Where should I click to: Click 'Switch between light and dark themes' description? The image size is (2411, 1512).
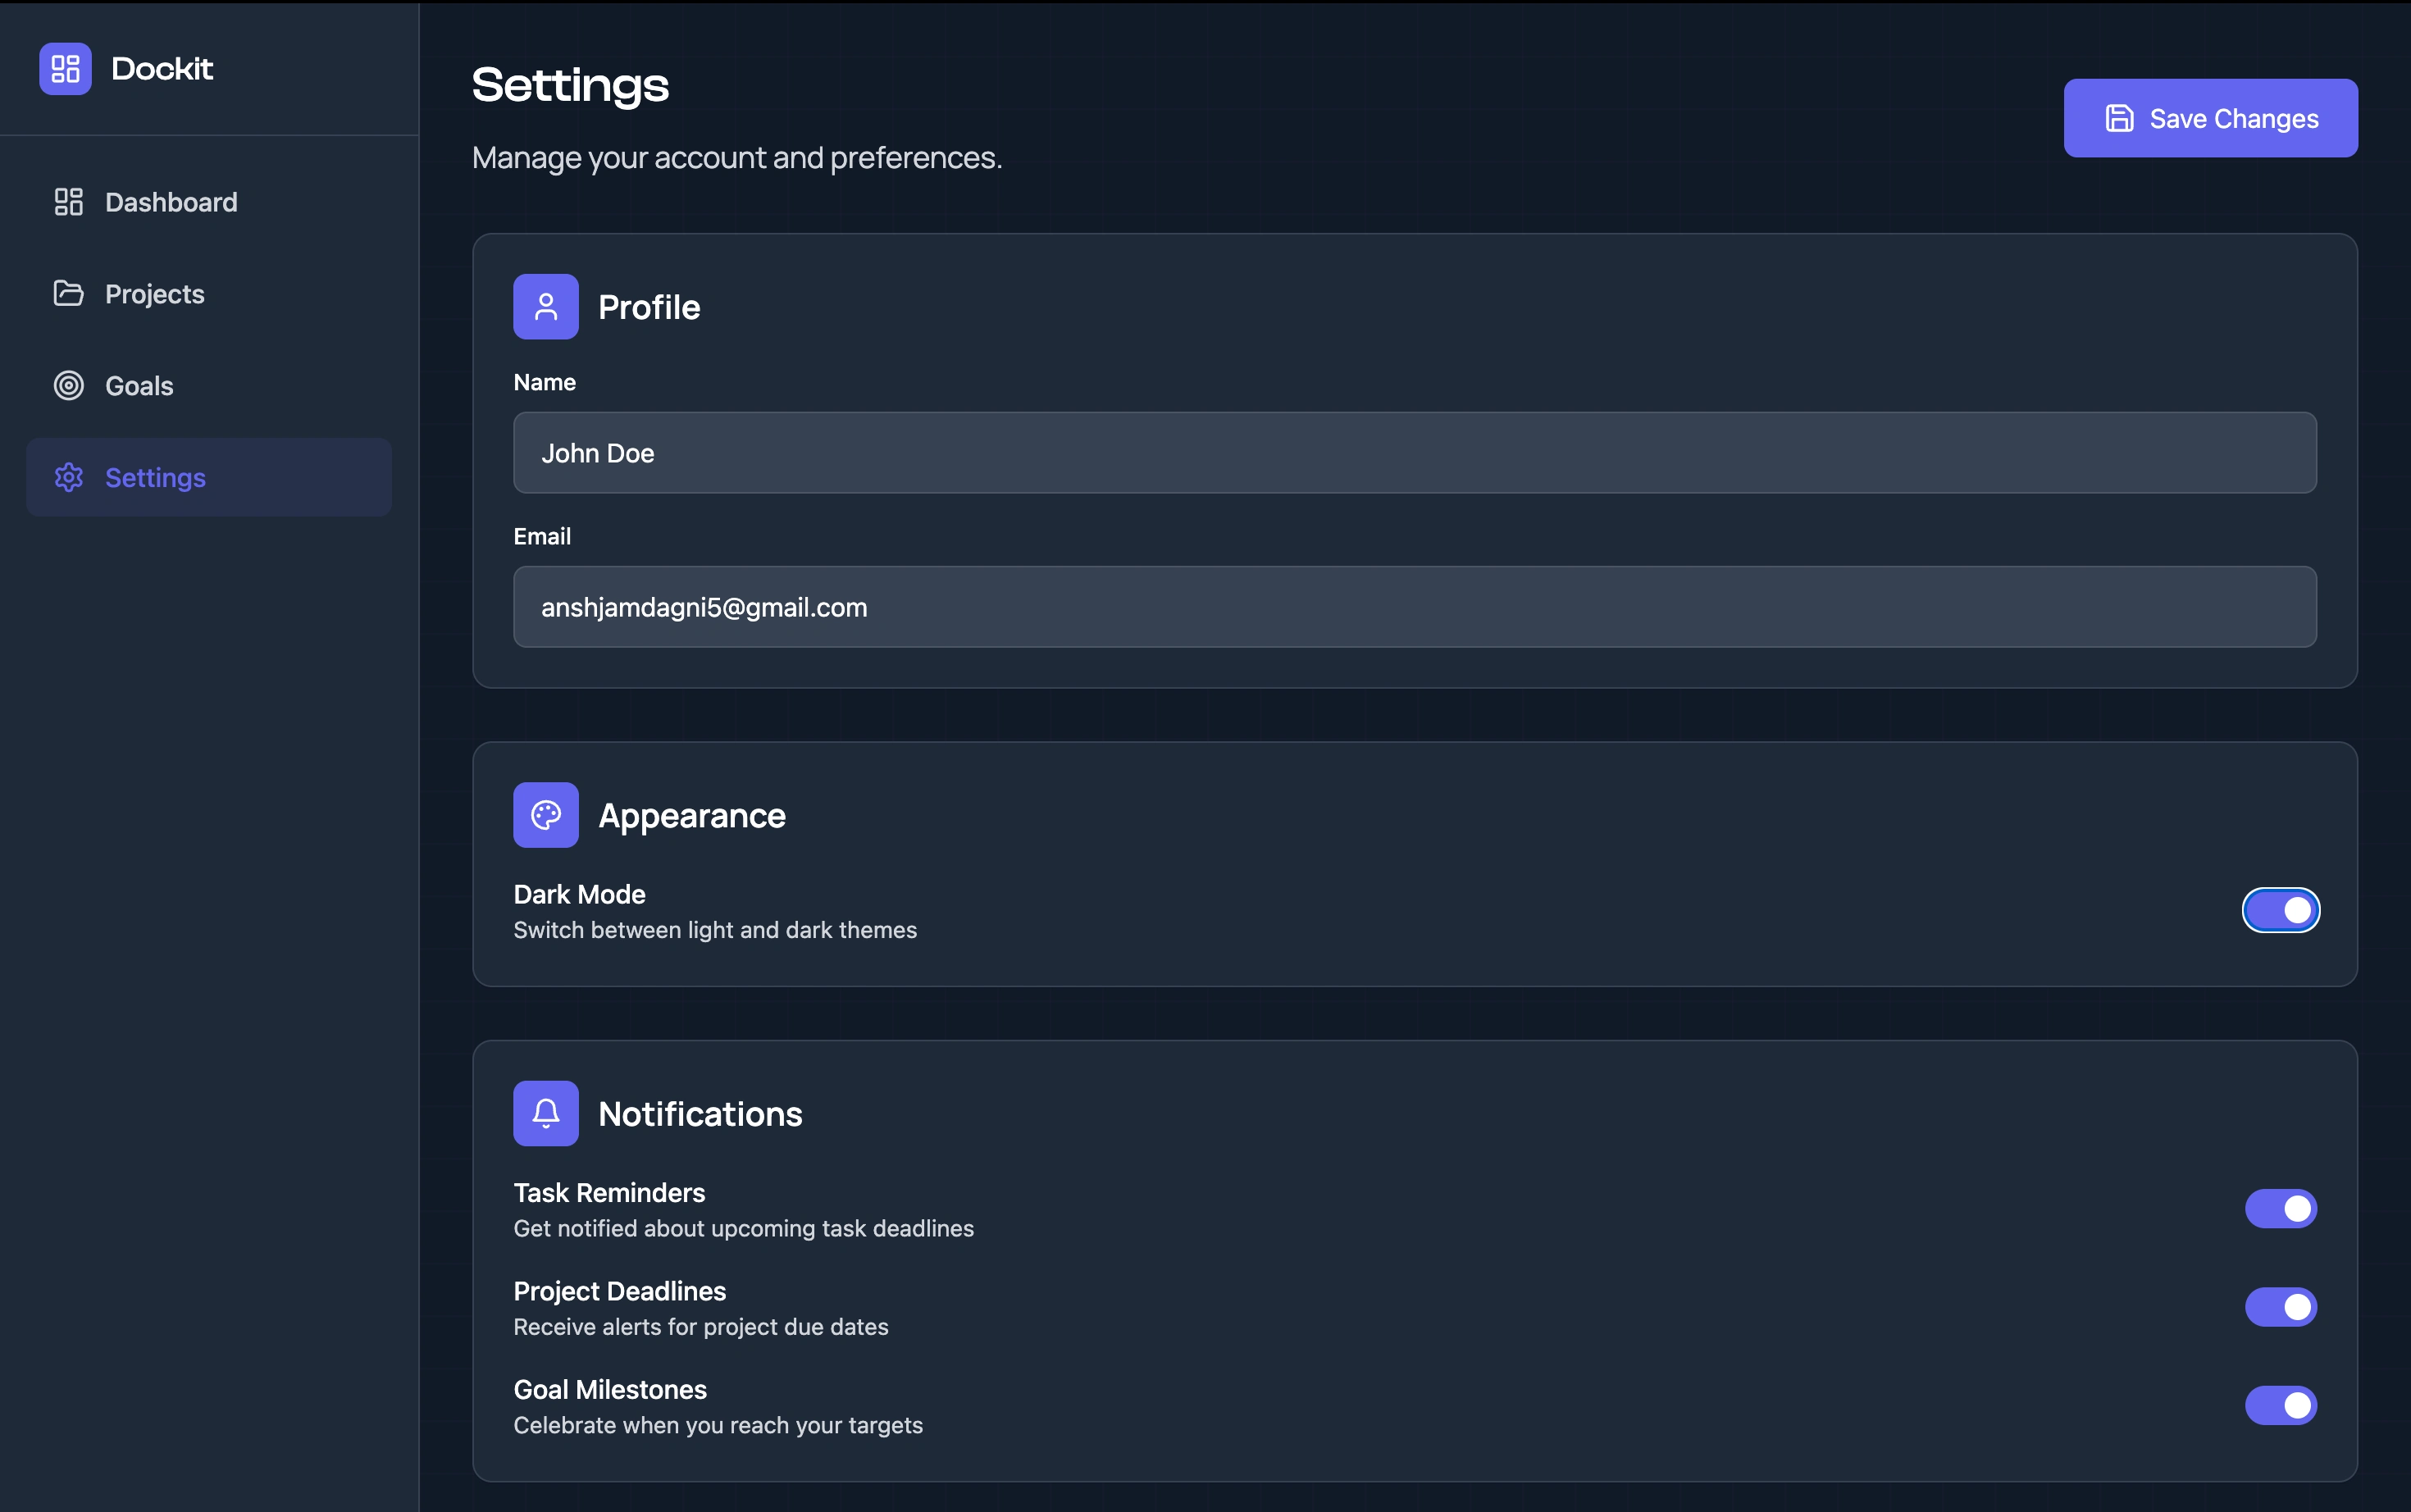(x=715, y=930)
